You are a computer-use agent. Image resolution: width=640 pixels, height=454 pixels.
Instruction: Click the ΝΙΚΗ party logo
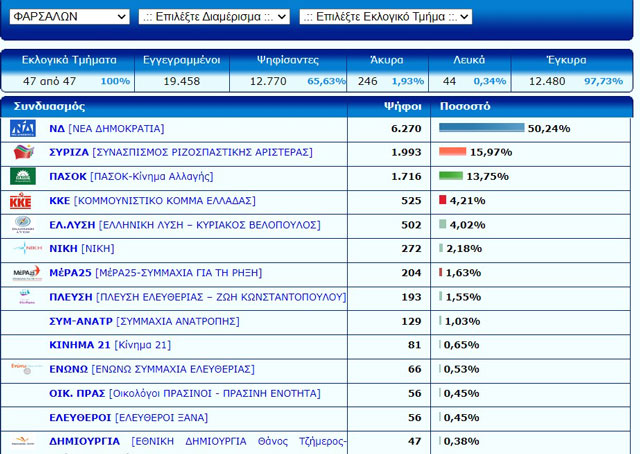point(24,248)
